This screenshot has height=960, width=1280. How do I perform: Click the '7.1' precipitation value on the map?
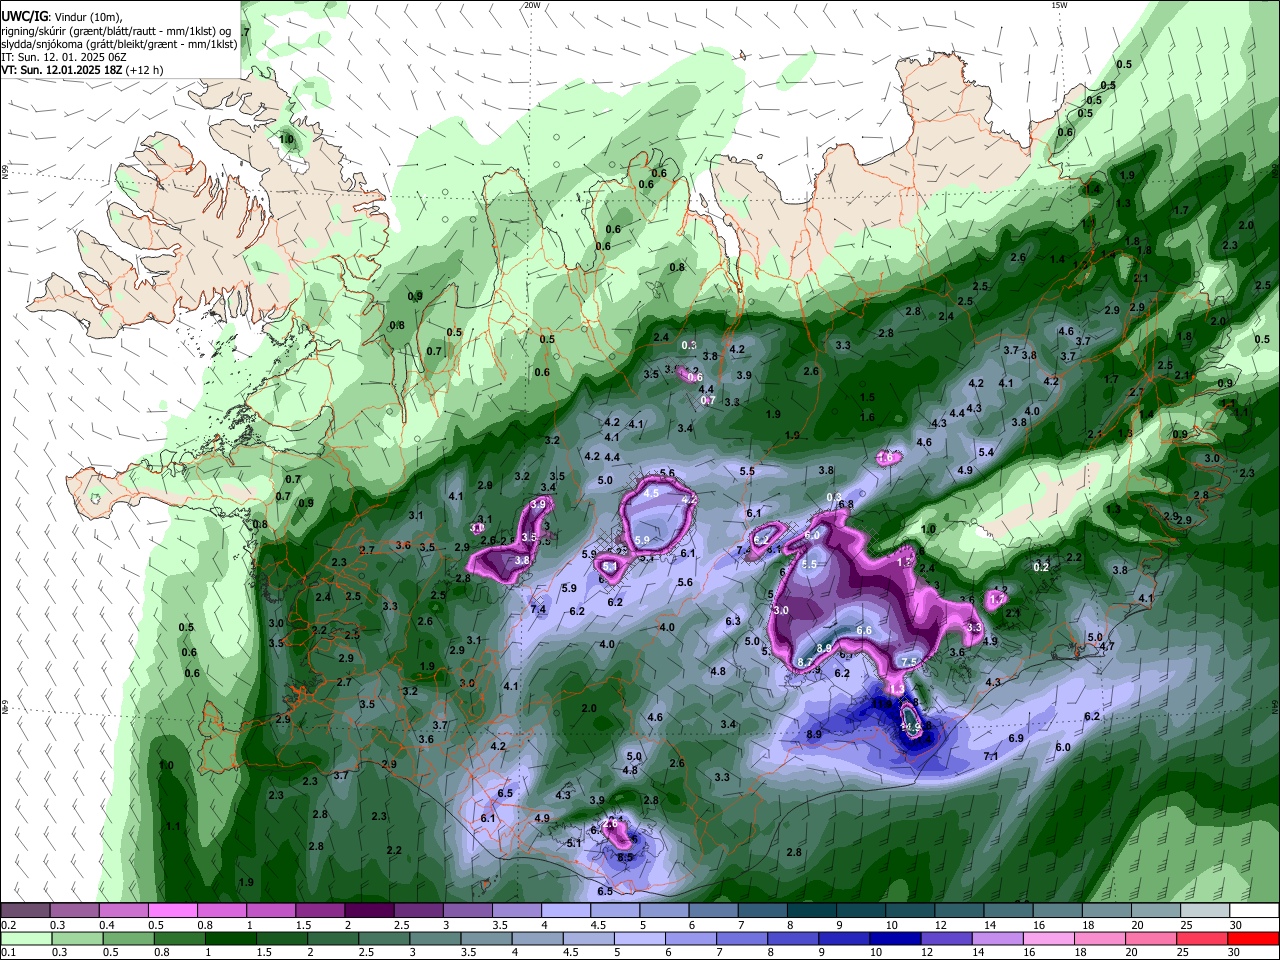[991, 756]
